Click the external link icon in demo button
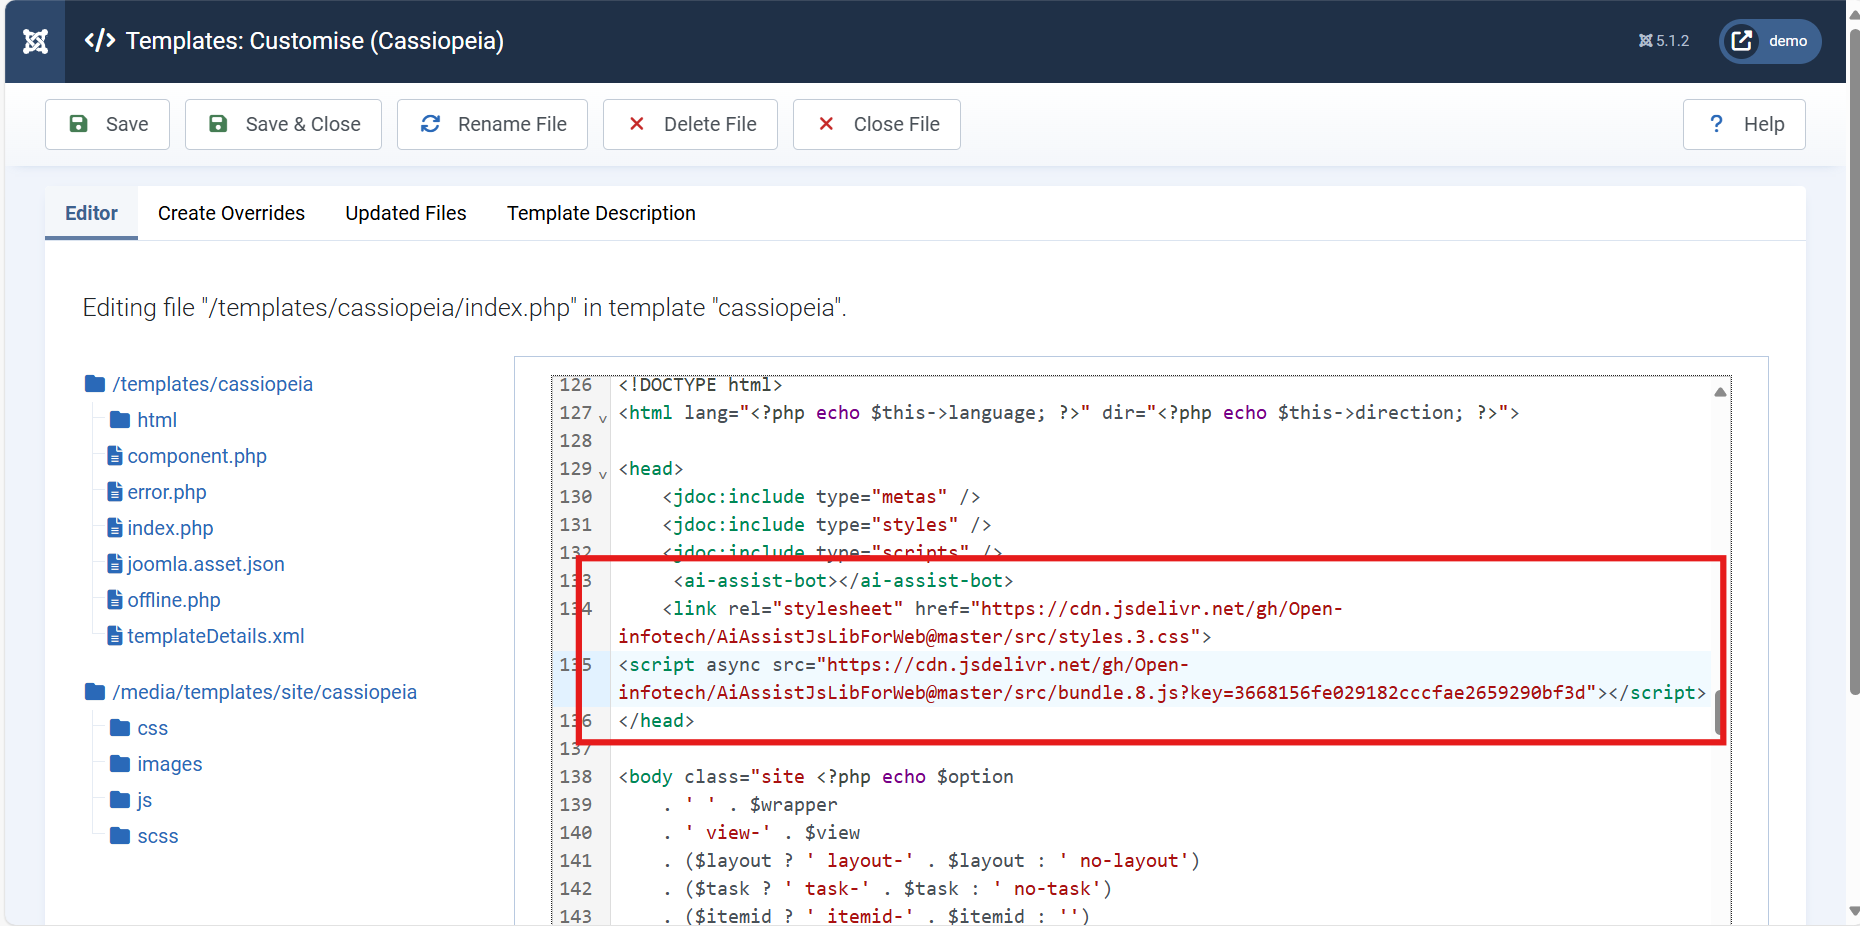This screenshot has width=1860, height=926. pos(1742,41)
